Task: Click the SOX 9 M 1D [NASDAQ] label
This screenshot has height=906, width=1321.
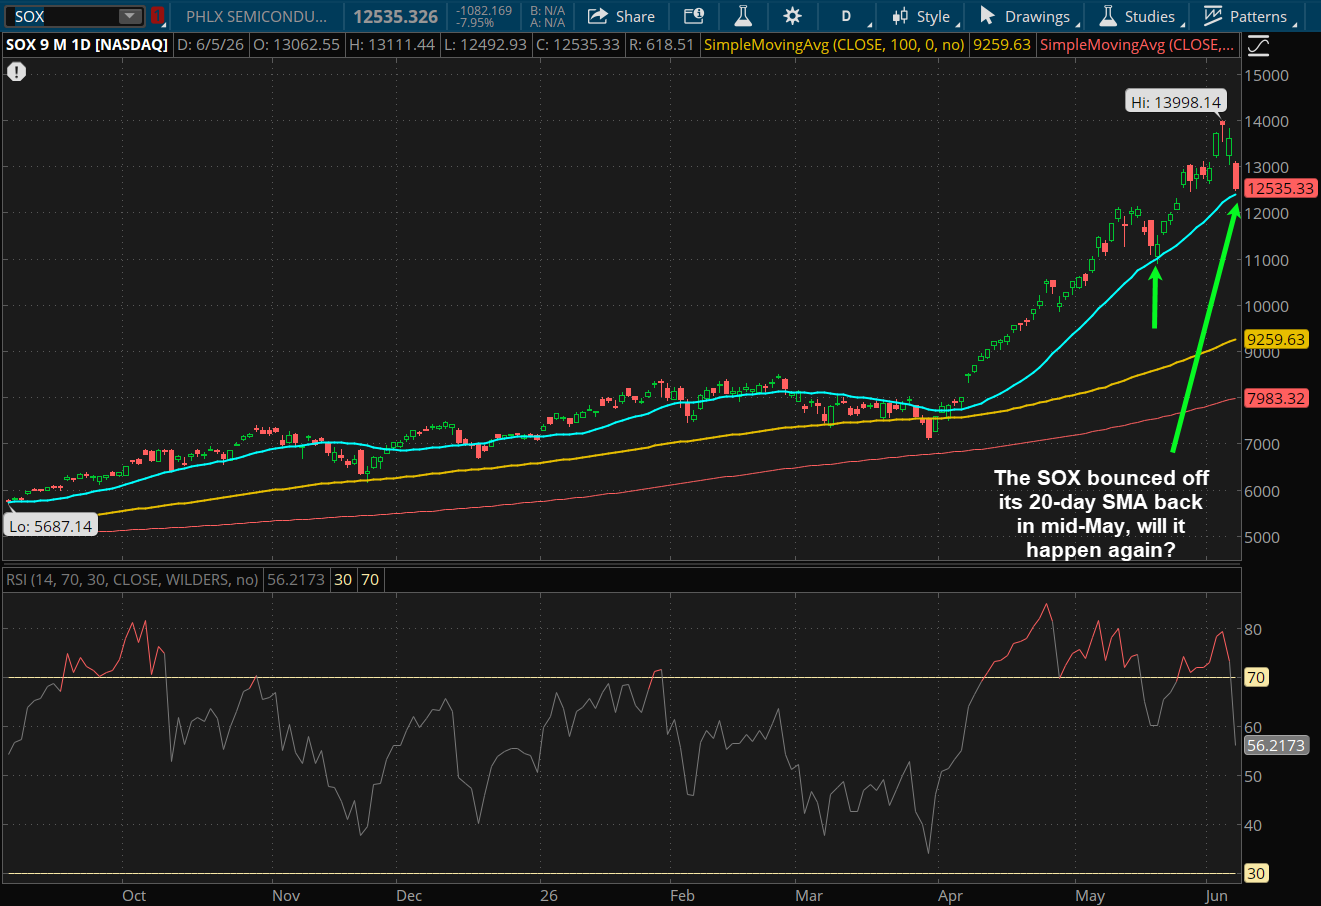Action: [87, 45]
